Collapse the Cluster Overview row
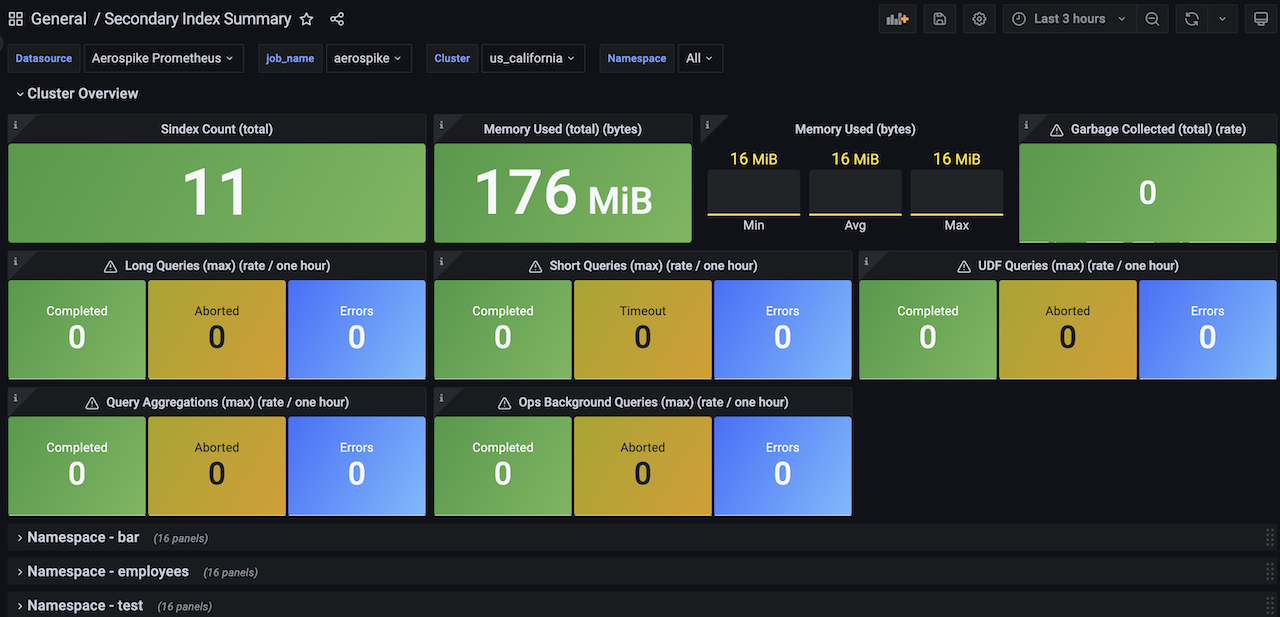This screenshot has width=1280, height=617. [78, 94]
